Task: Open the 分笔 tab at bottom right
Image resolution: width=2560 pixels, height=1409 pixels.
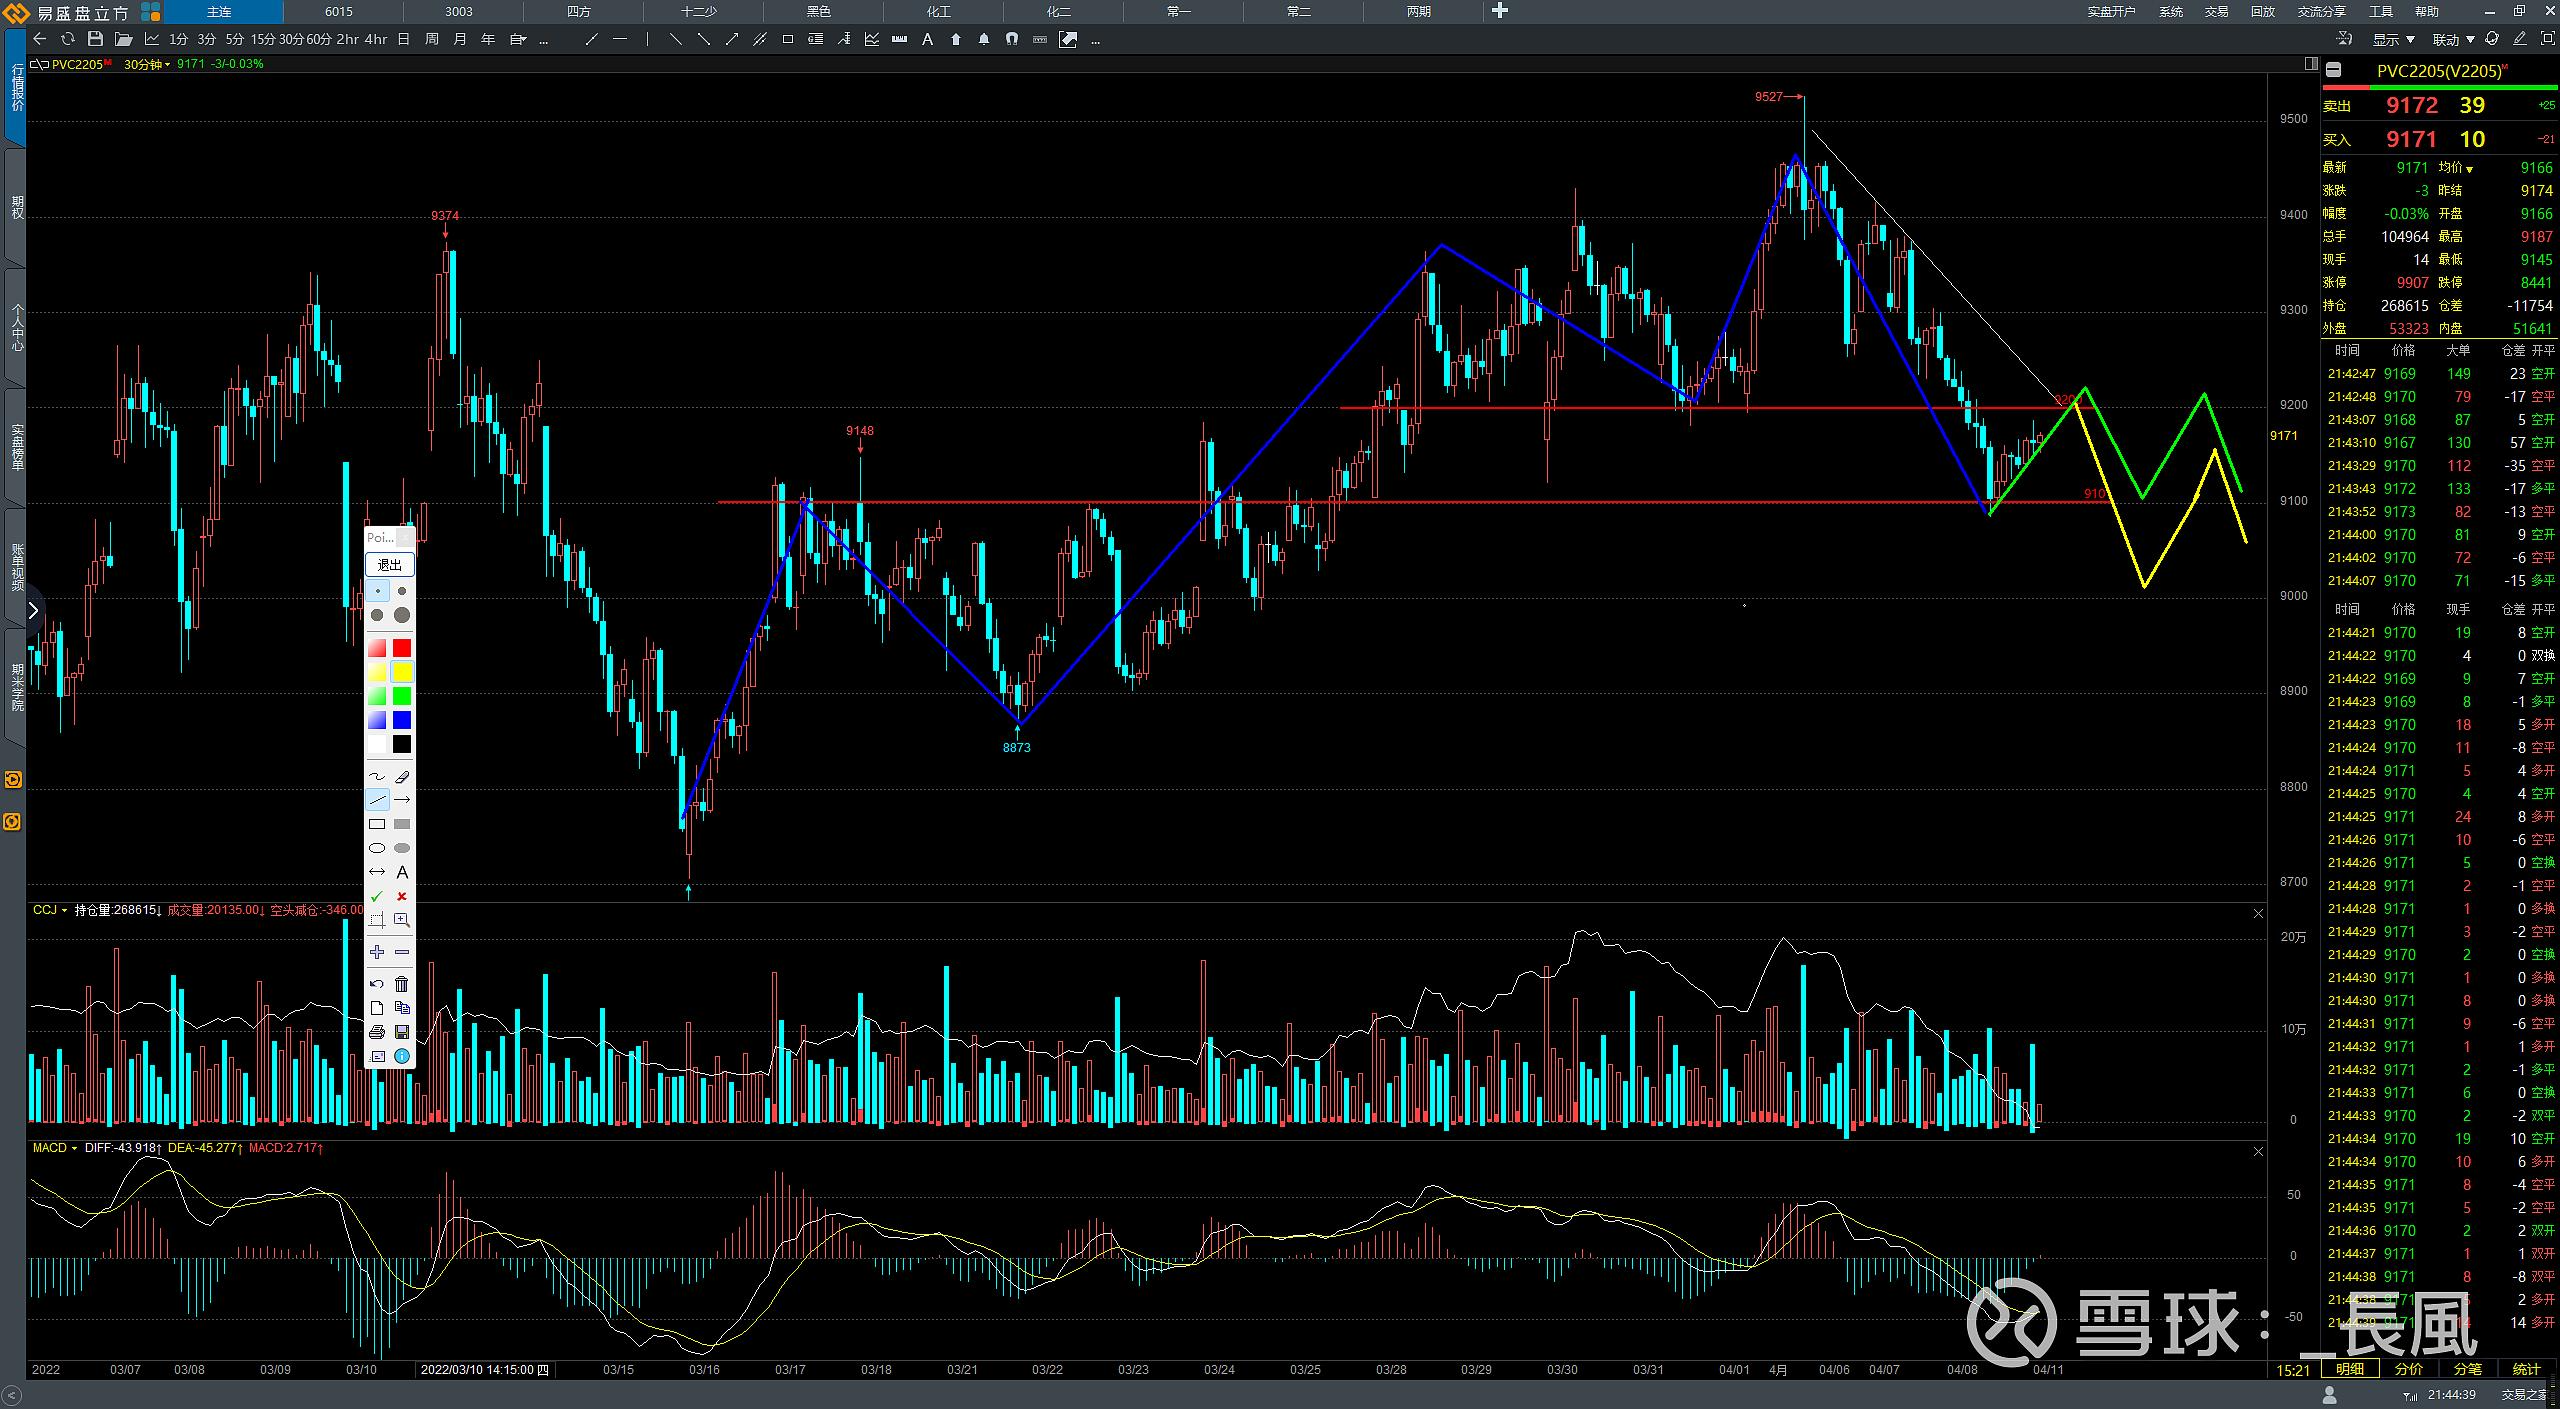Action: coord(2467,1369)
